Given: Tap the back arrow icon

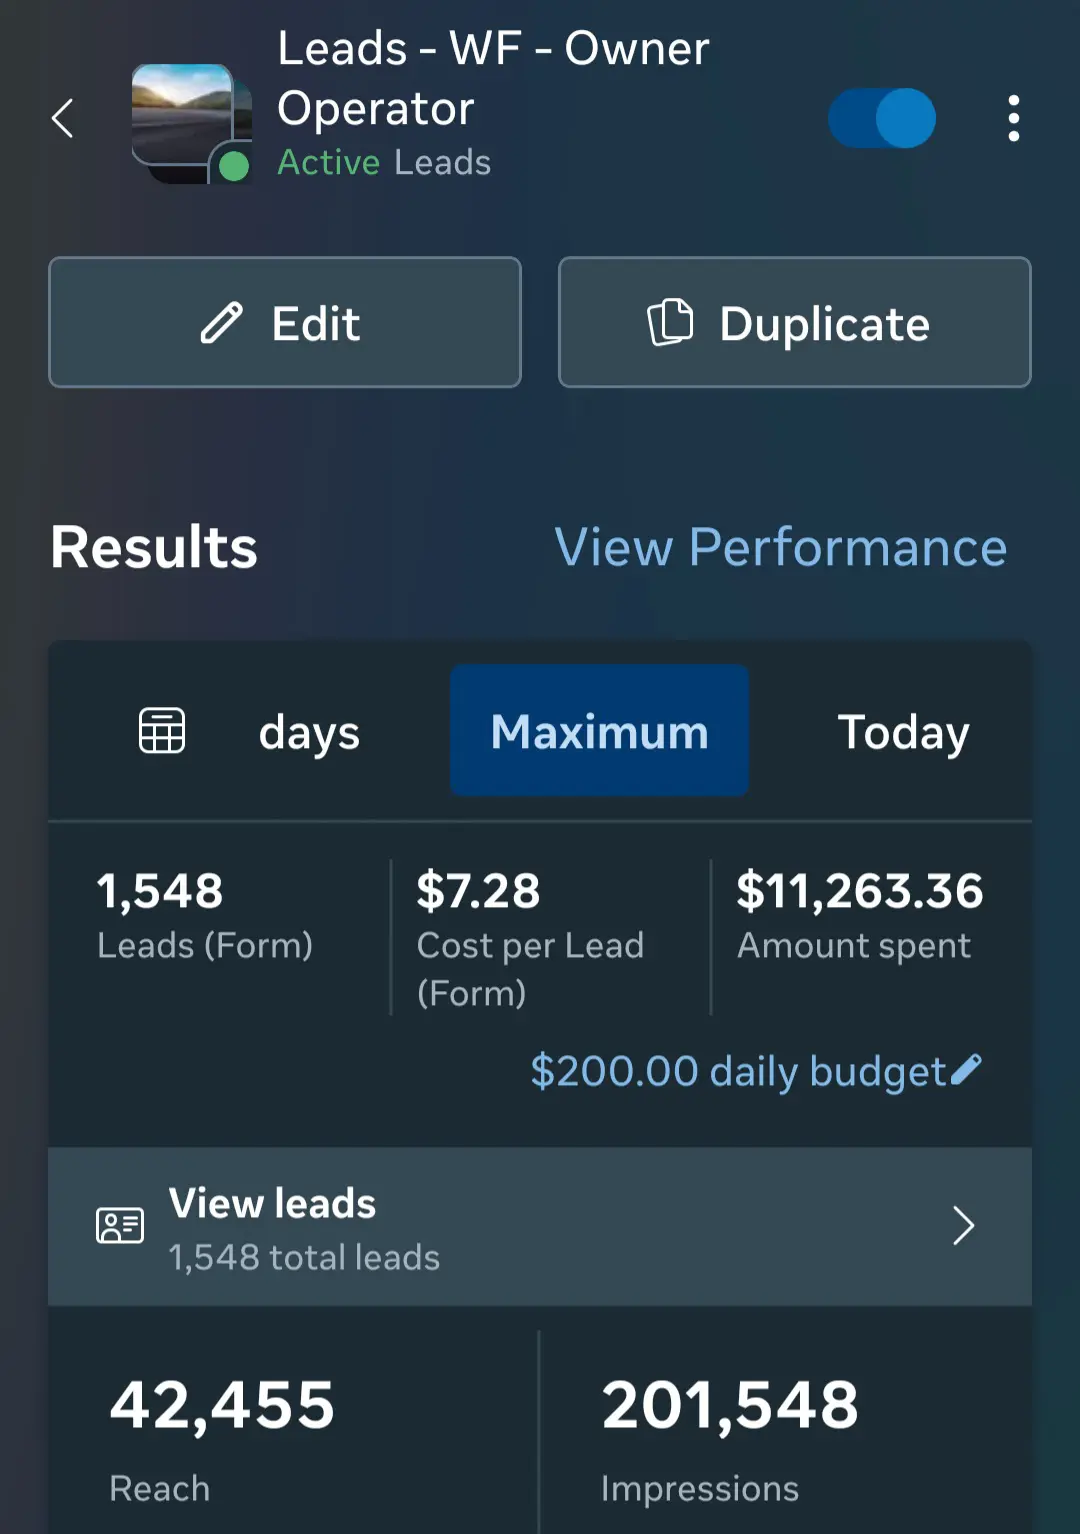Looking at the screenshot, I should [63, 118].
